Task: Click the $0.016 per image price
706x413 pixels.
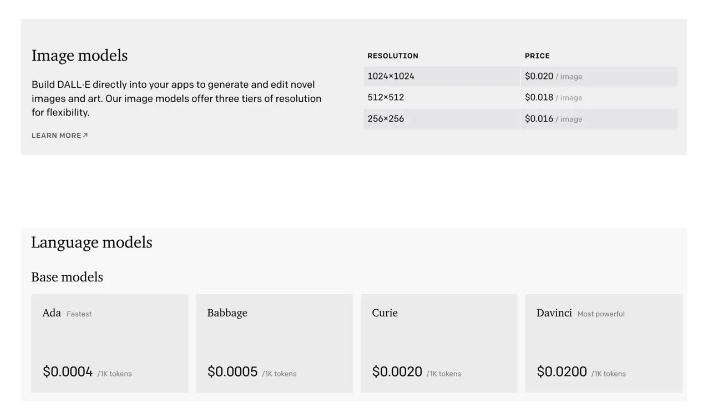Action: 553,119
